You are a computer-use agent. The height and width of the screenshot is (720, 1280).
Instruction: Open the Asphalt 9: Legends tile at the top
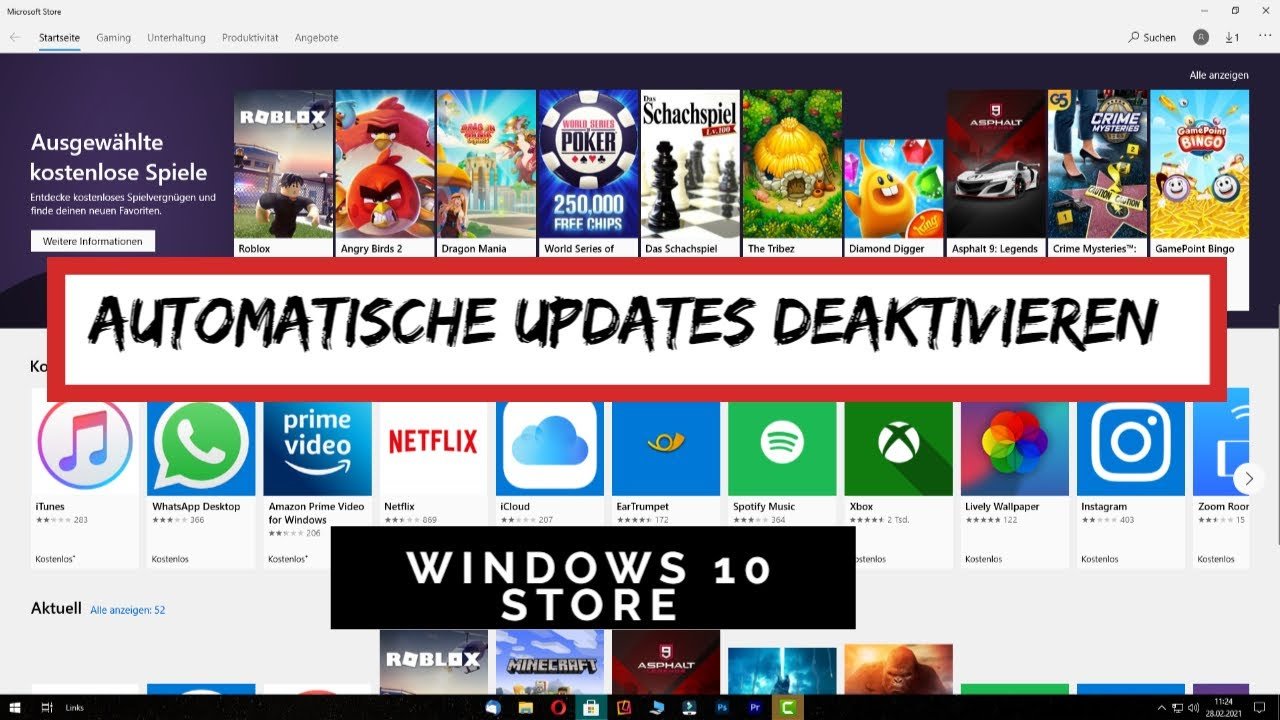tap(996, 173)
